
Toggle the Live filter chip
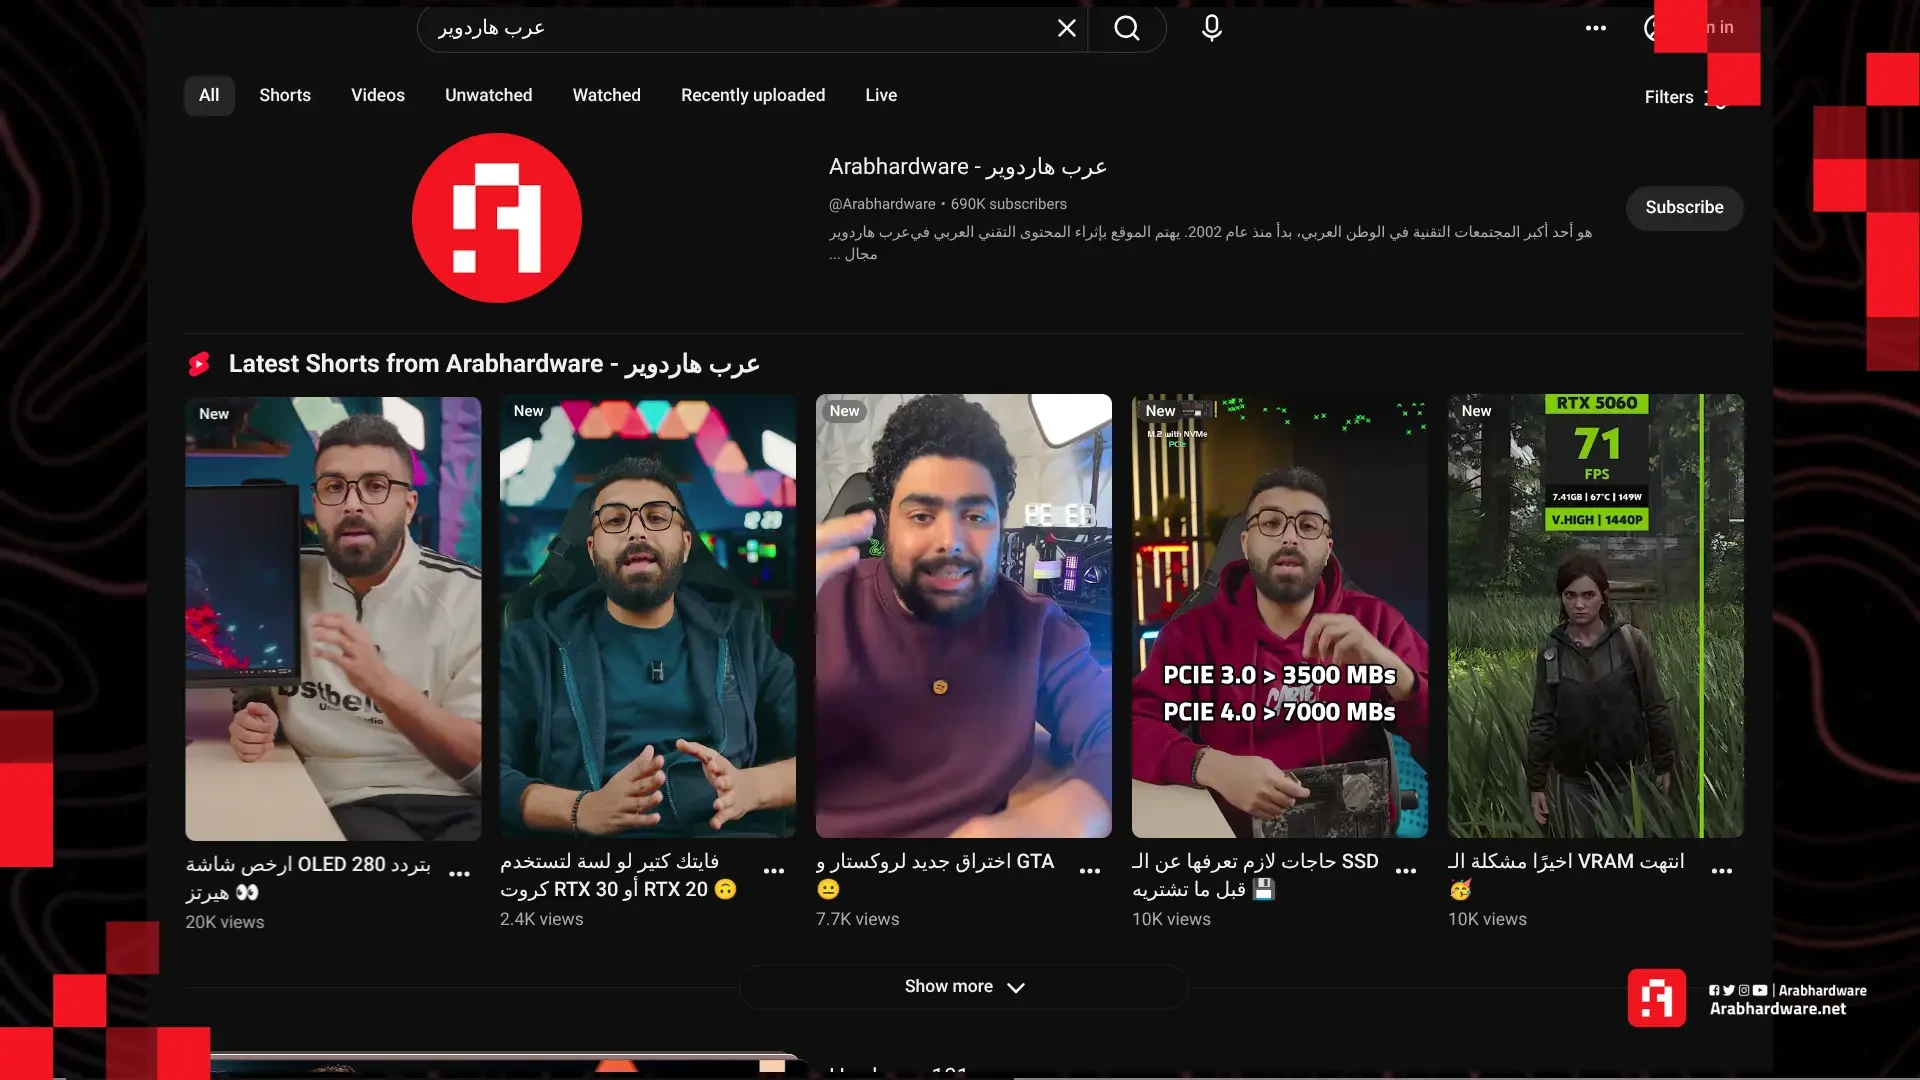coord(881,95)
